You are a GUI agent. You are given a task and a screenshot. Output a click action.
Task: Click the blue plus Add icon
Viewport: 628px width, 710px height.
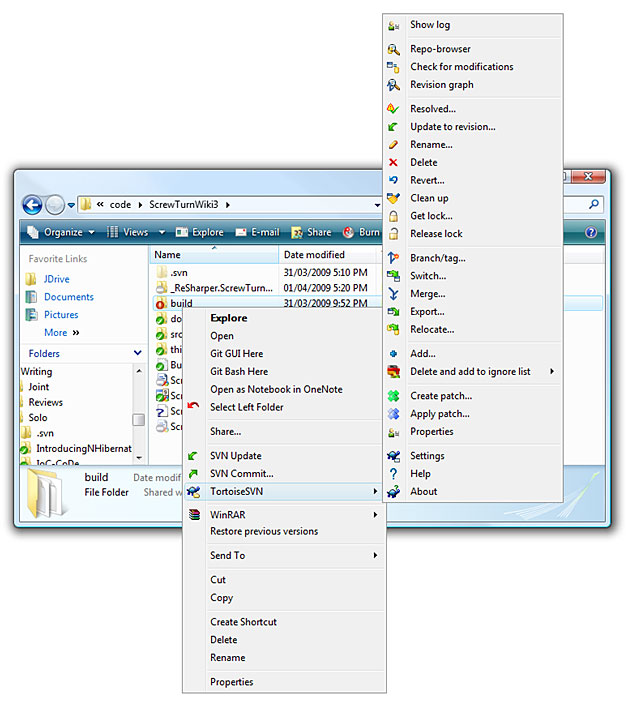pos(393,354)
